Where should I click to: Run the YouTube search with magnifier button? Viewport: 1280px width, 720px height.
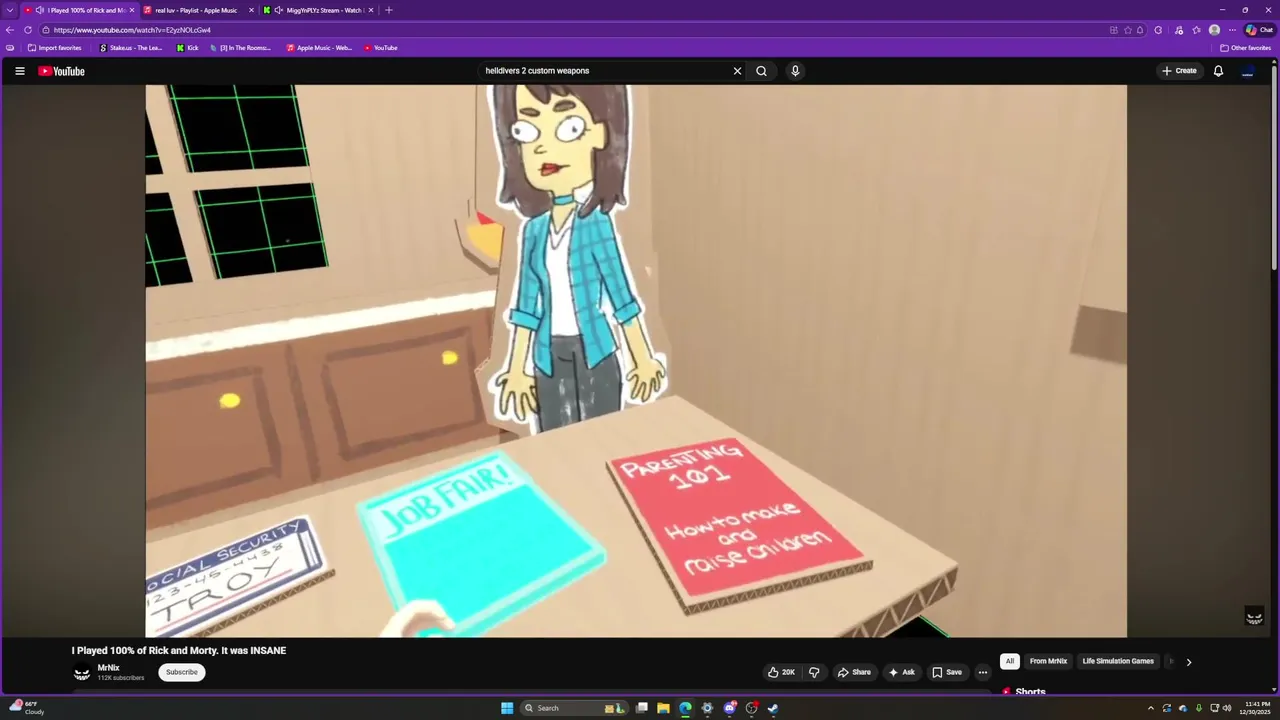[761, 71]
